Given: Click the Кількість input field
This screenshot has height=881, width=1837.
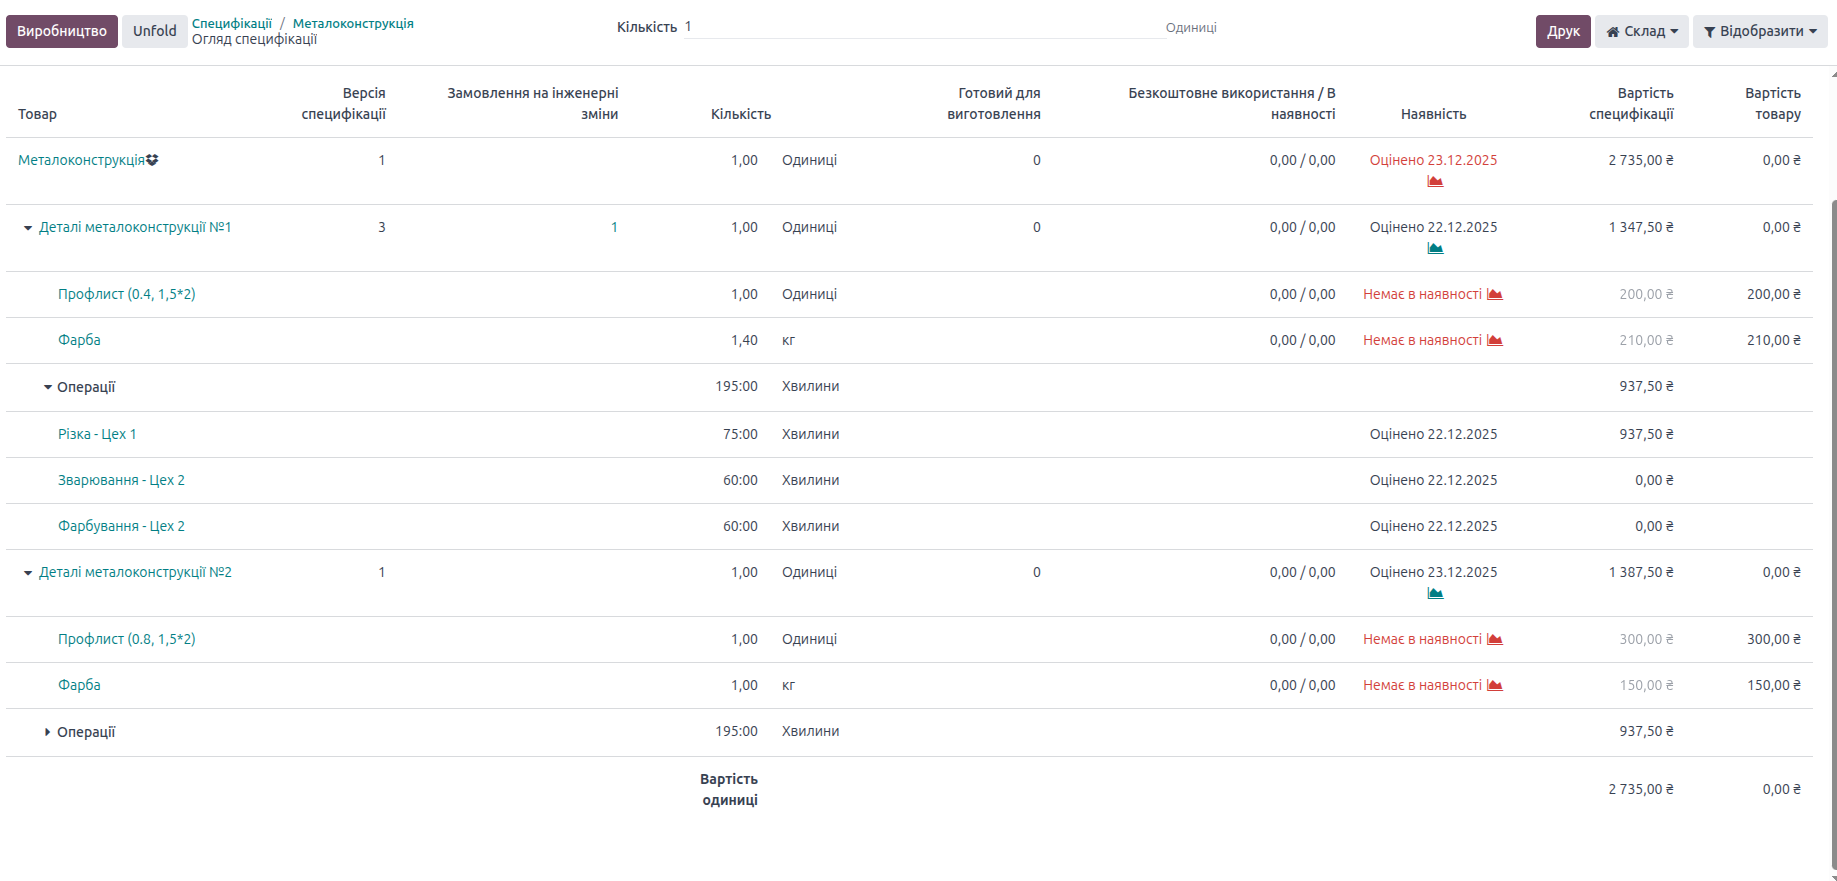Looking at the screenshot, I should (x=920, y=27).
